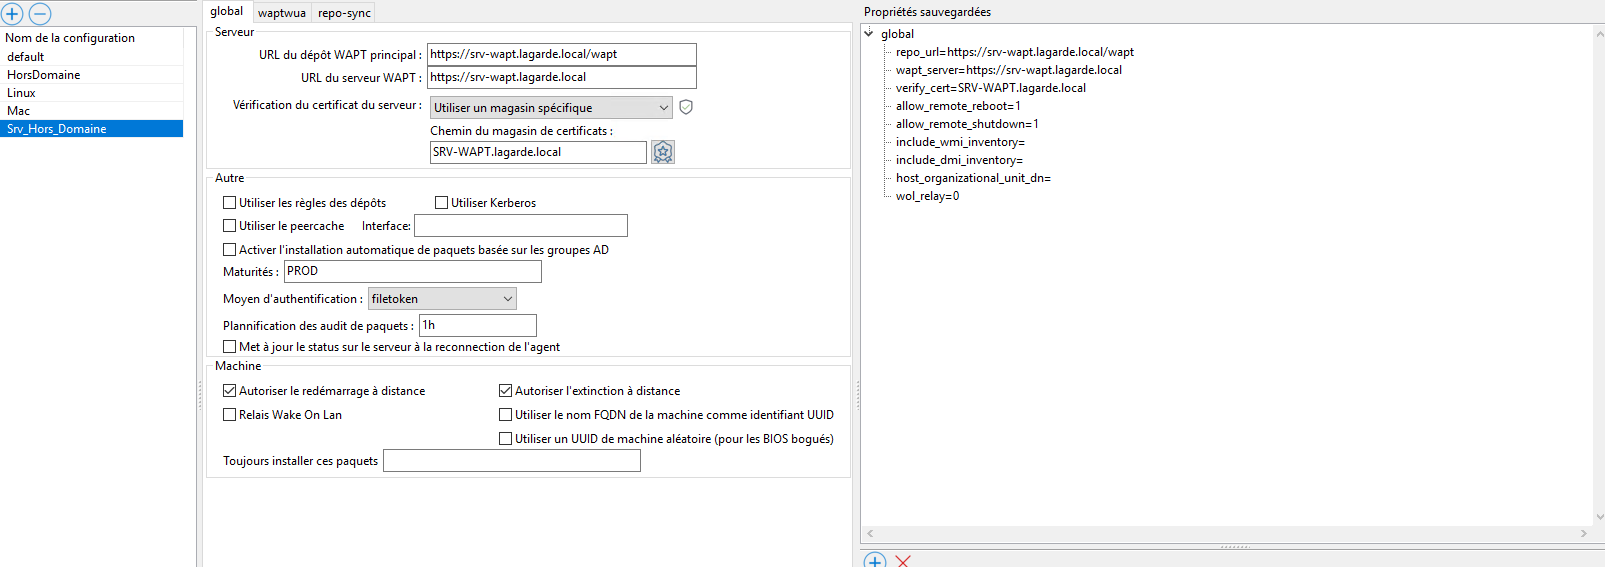Click the remove configuration minus icon
The width and height of the screenshot is (1605, 567).
40,14
